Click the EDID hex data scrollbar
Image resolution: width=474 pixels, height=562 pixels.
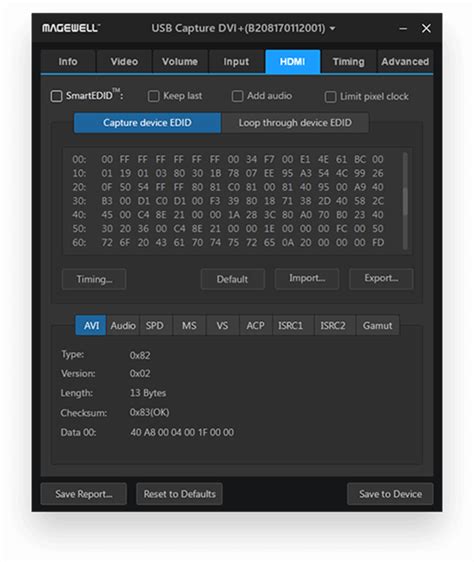tap(405, 201)
